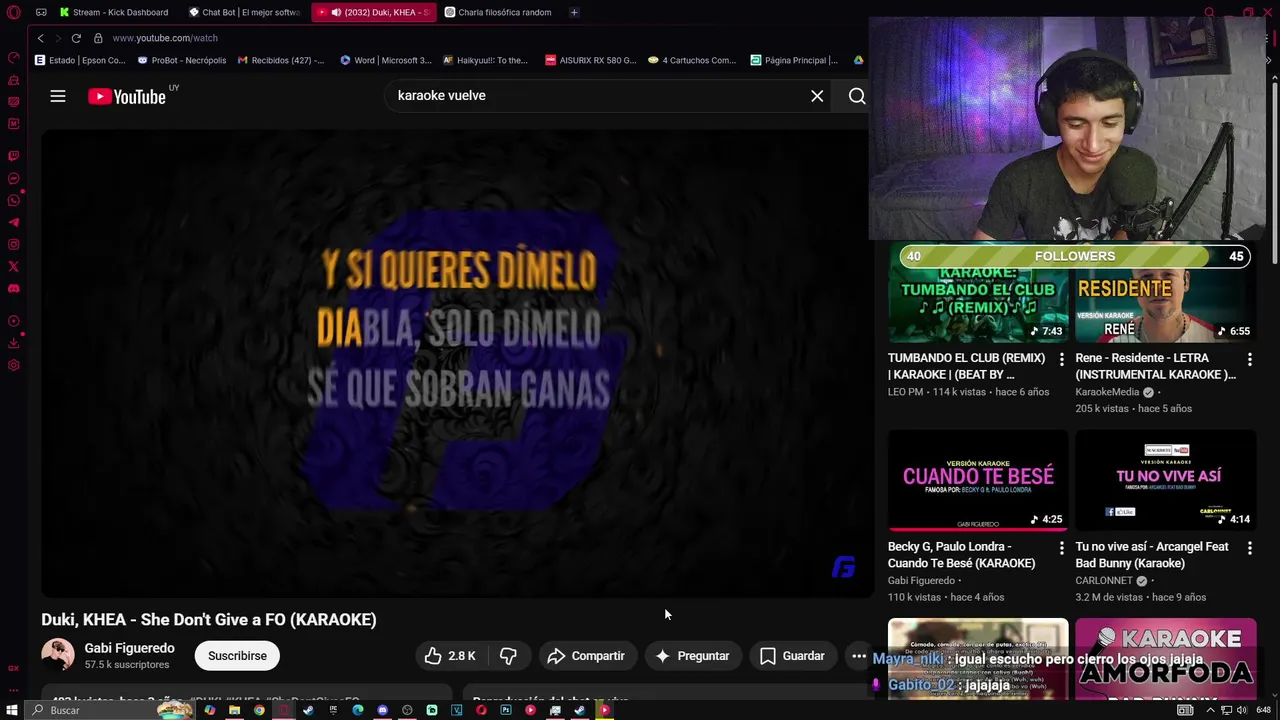Screen dimensions: 1280x720
Task: Open downloads in the Opera sidebar
Action: pyautogui.click(x=13, y=343)
